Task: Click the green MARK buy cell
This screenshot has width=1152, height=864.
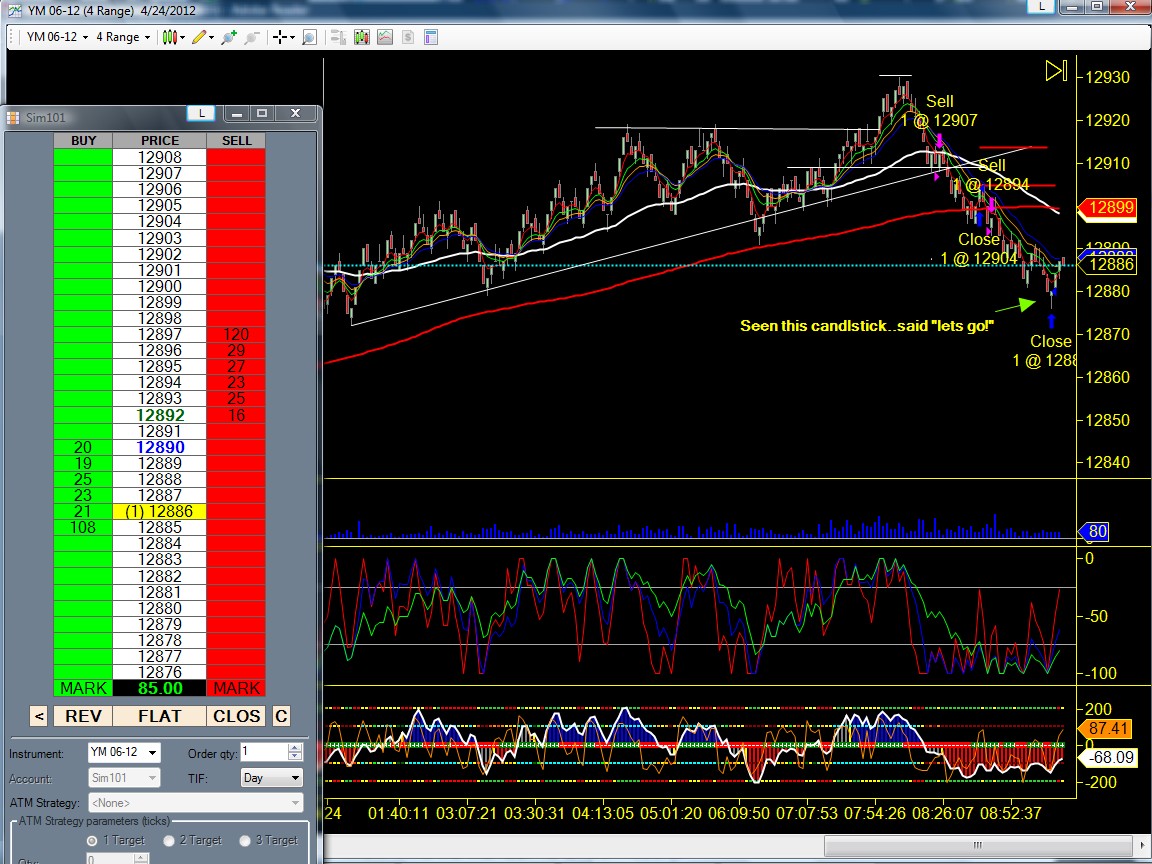Action: coord(83,688)
